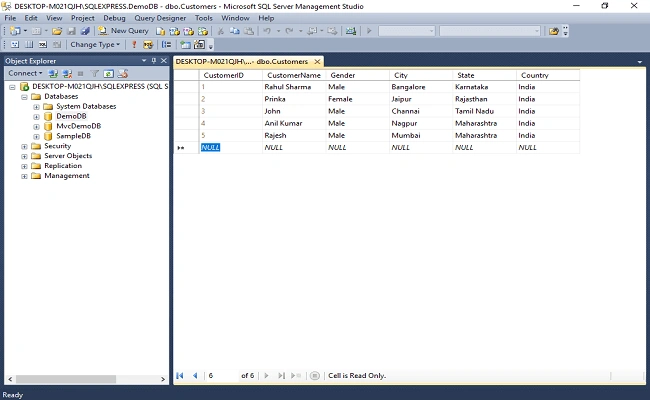Open the Open File folder icon
This screenshot has height=400, width=650.
pyautogui.click(x=57, y=31)
